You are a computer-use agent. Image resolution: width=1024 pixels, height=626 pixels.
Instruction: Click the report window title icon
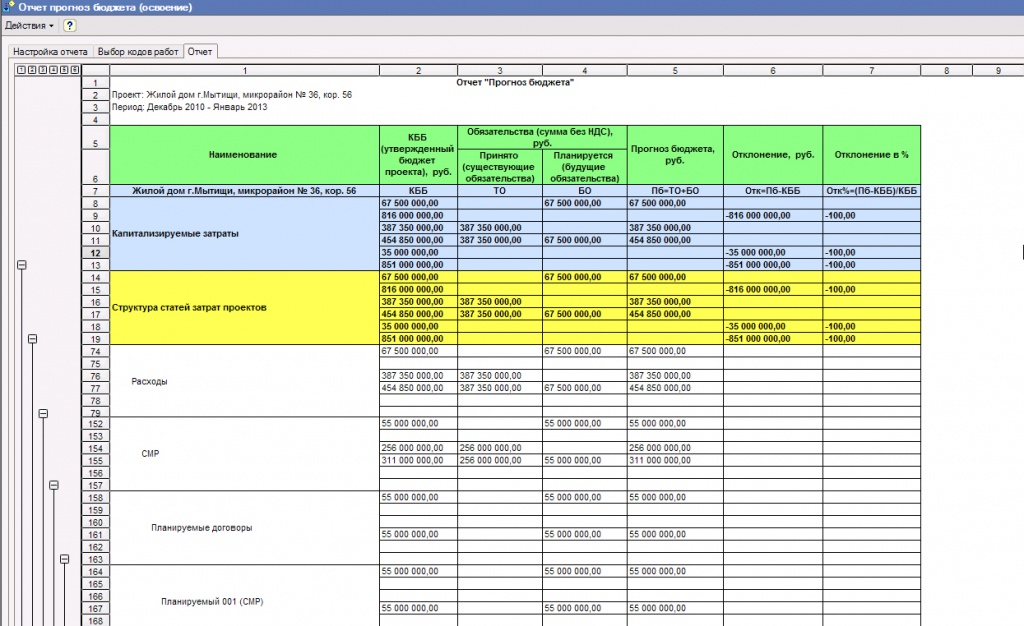[8, 7]
